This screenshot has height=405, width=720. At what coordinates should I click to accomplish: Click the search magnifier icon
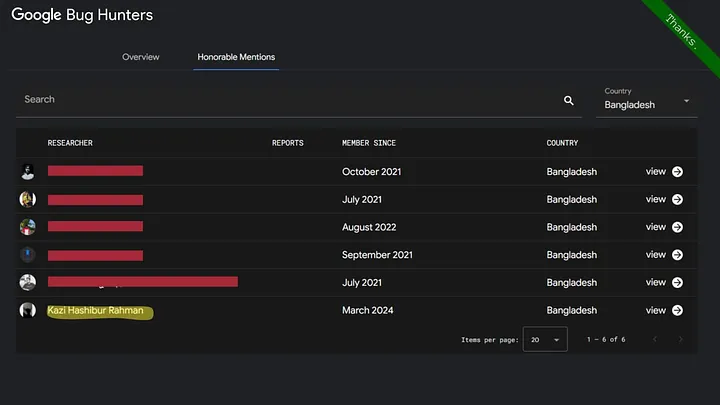click(568, 101)
